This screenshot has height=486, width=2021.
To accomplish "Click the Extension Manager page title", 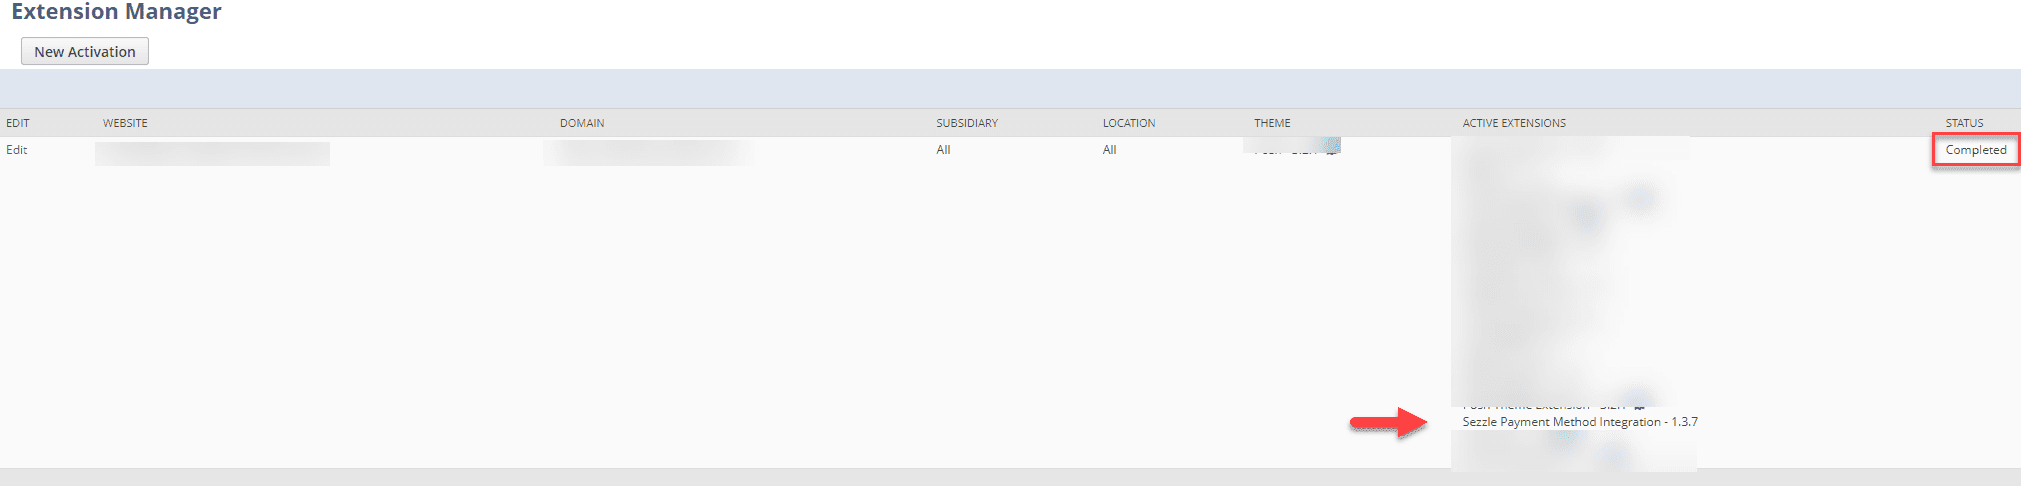I will click(x=116, y=12).
